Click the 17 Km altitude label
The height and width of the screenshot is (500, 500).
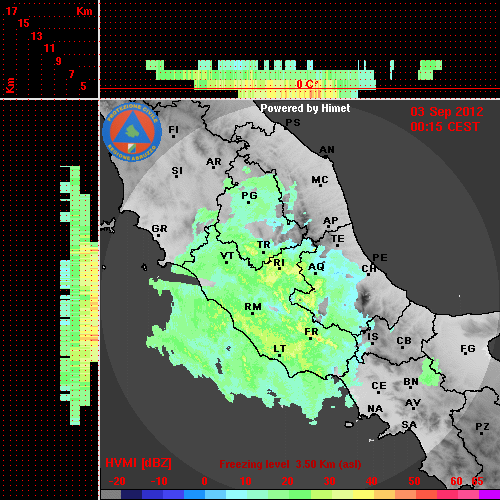11,11
